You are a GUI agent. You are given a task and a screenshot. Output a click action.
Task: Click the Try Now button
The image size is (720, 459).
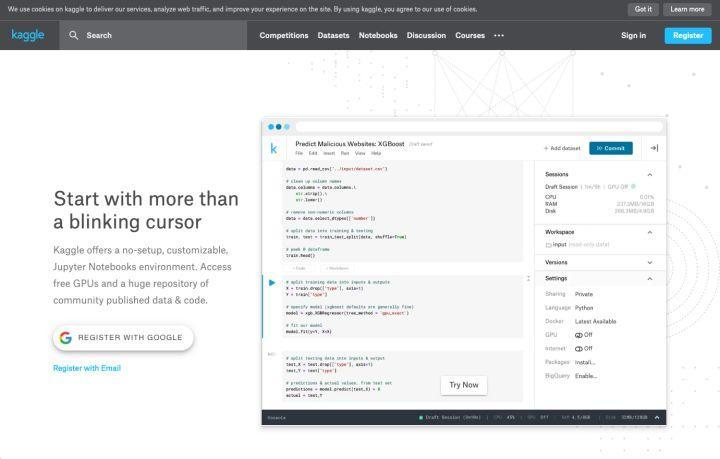(x=464, y=385)
